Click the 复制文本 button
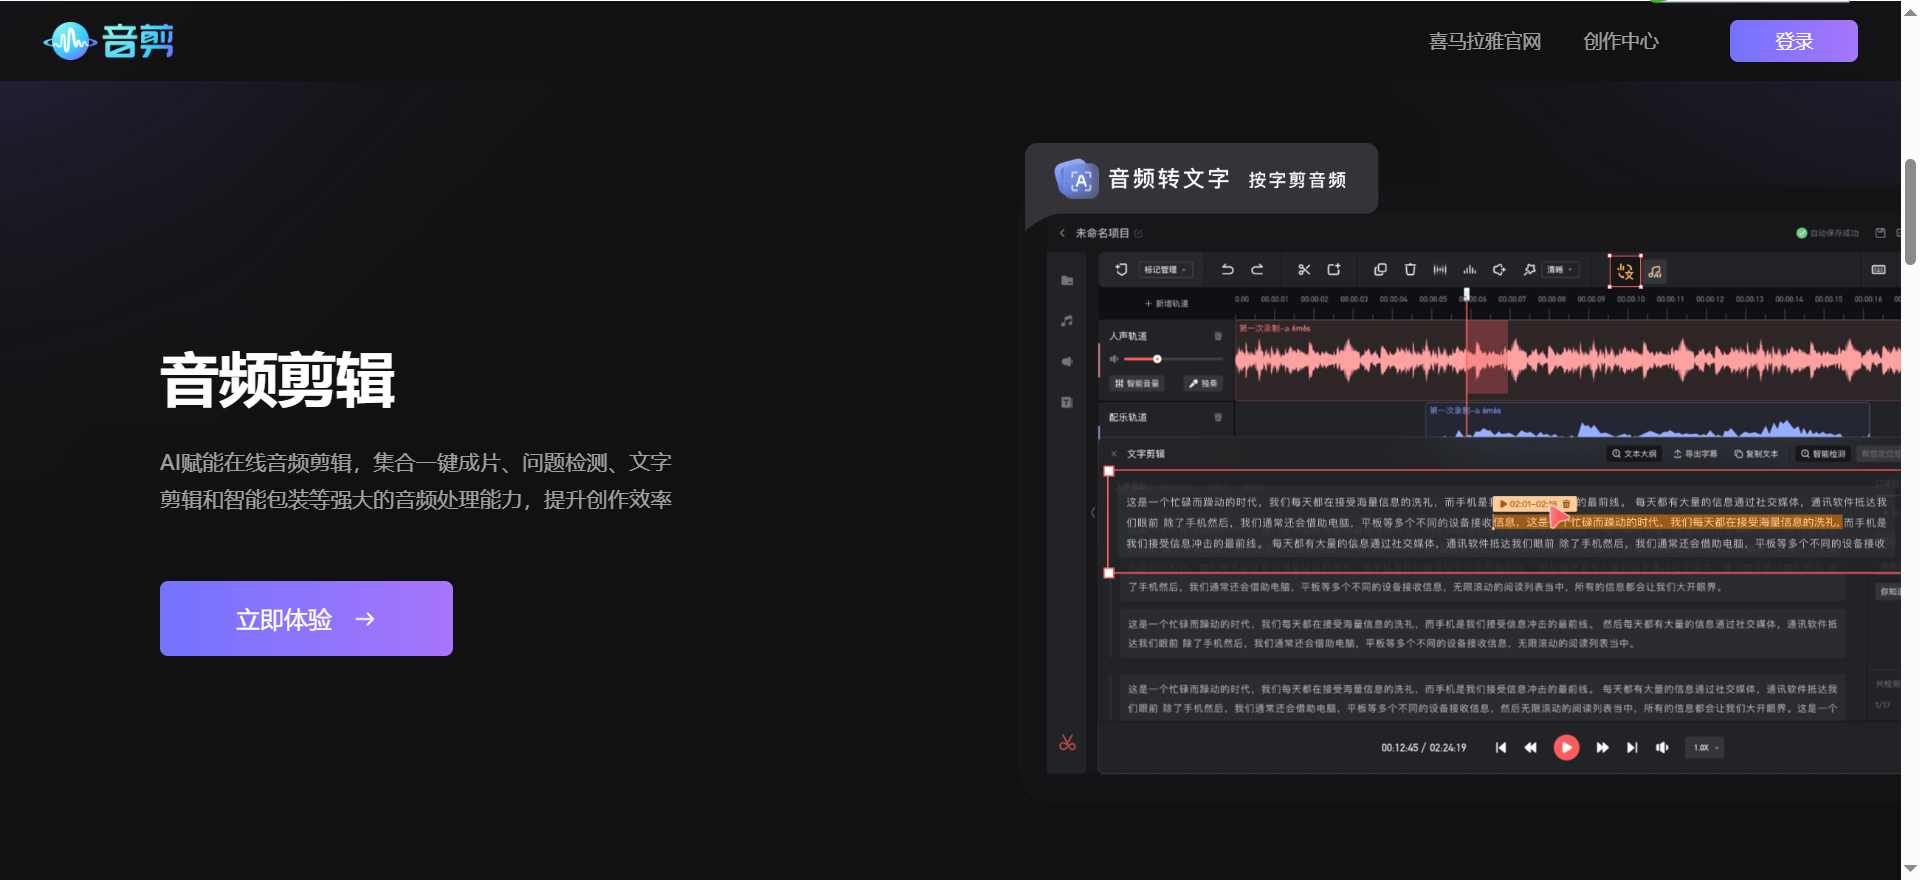Screen dimensions: 1920x880 click(x=1756, y=454)
